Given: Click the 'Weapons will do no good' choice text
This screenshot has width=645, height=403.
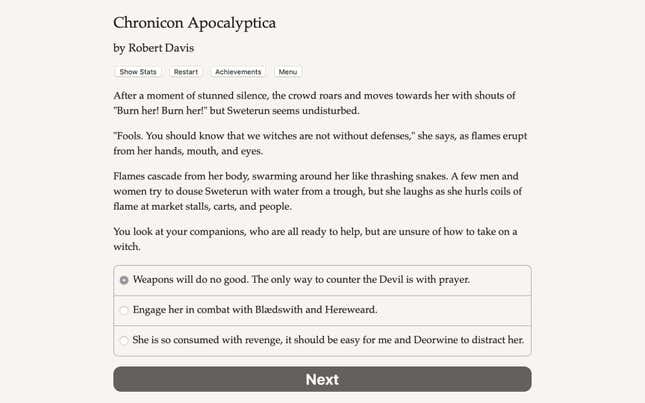Looking at the screenshot, I should coord(301,280).
